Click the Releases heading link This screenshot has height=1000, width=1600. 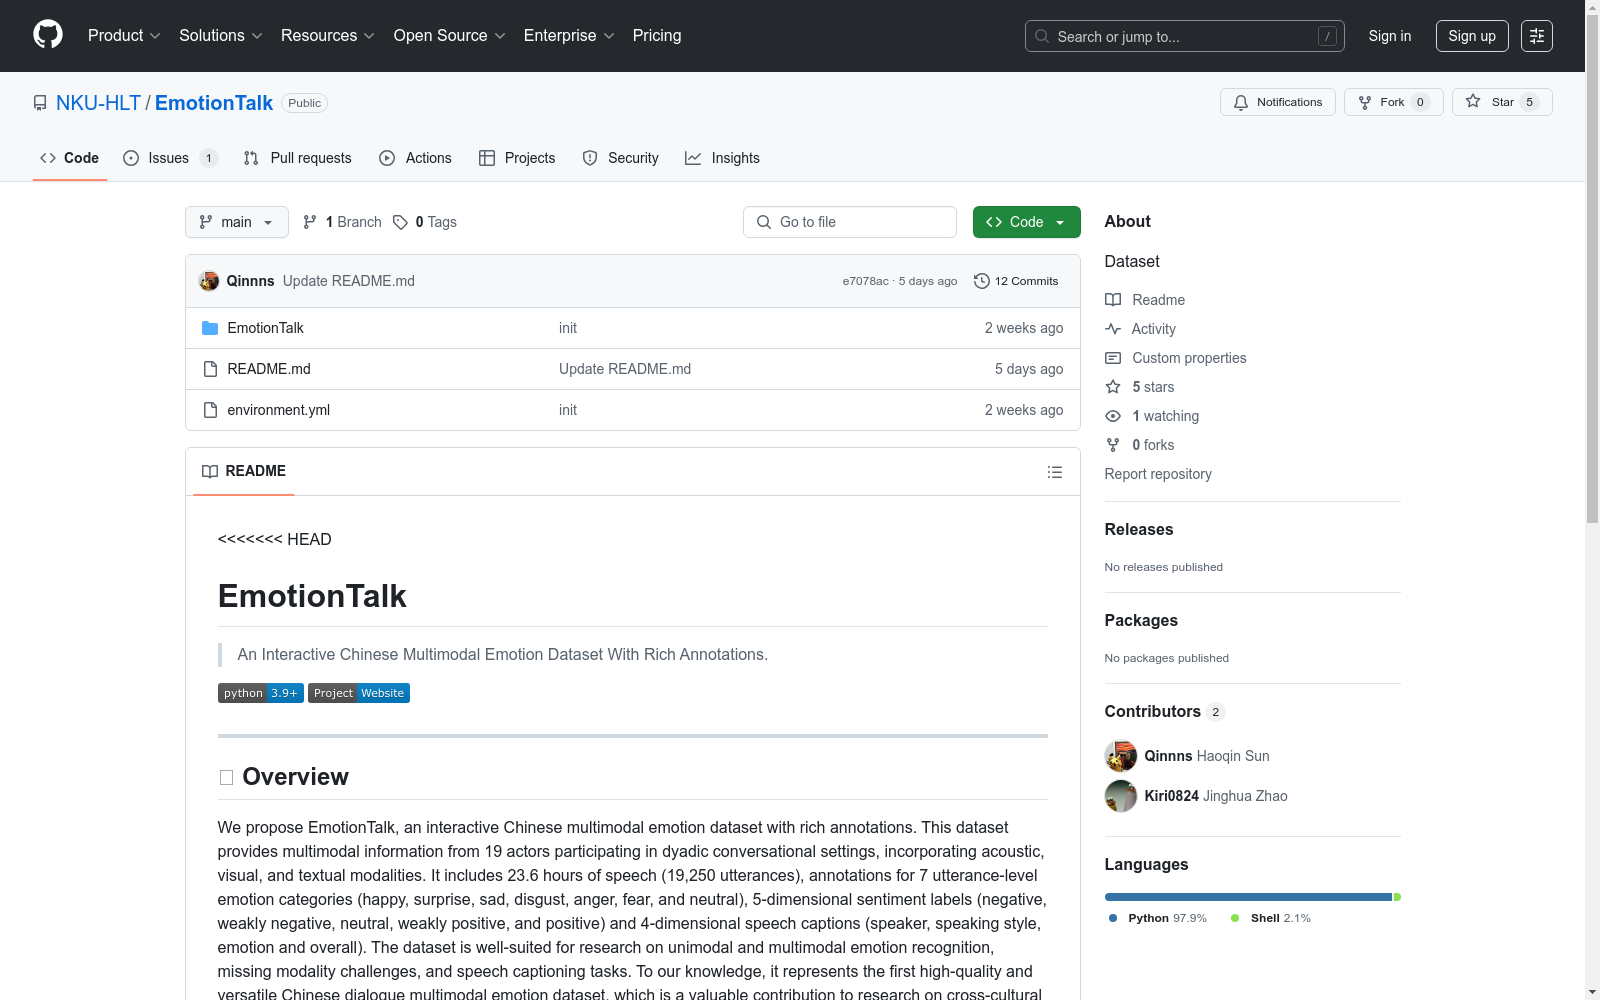coord(1139,530)
